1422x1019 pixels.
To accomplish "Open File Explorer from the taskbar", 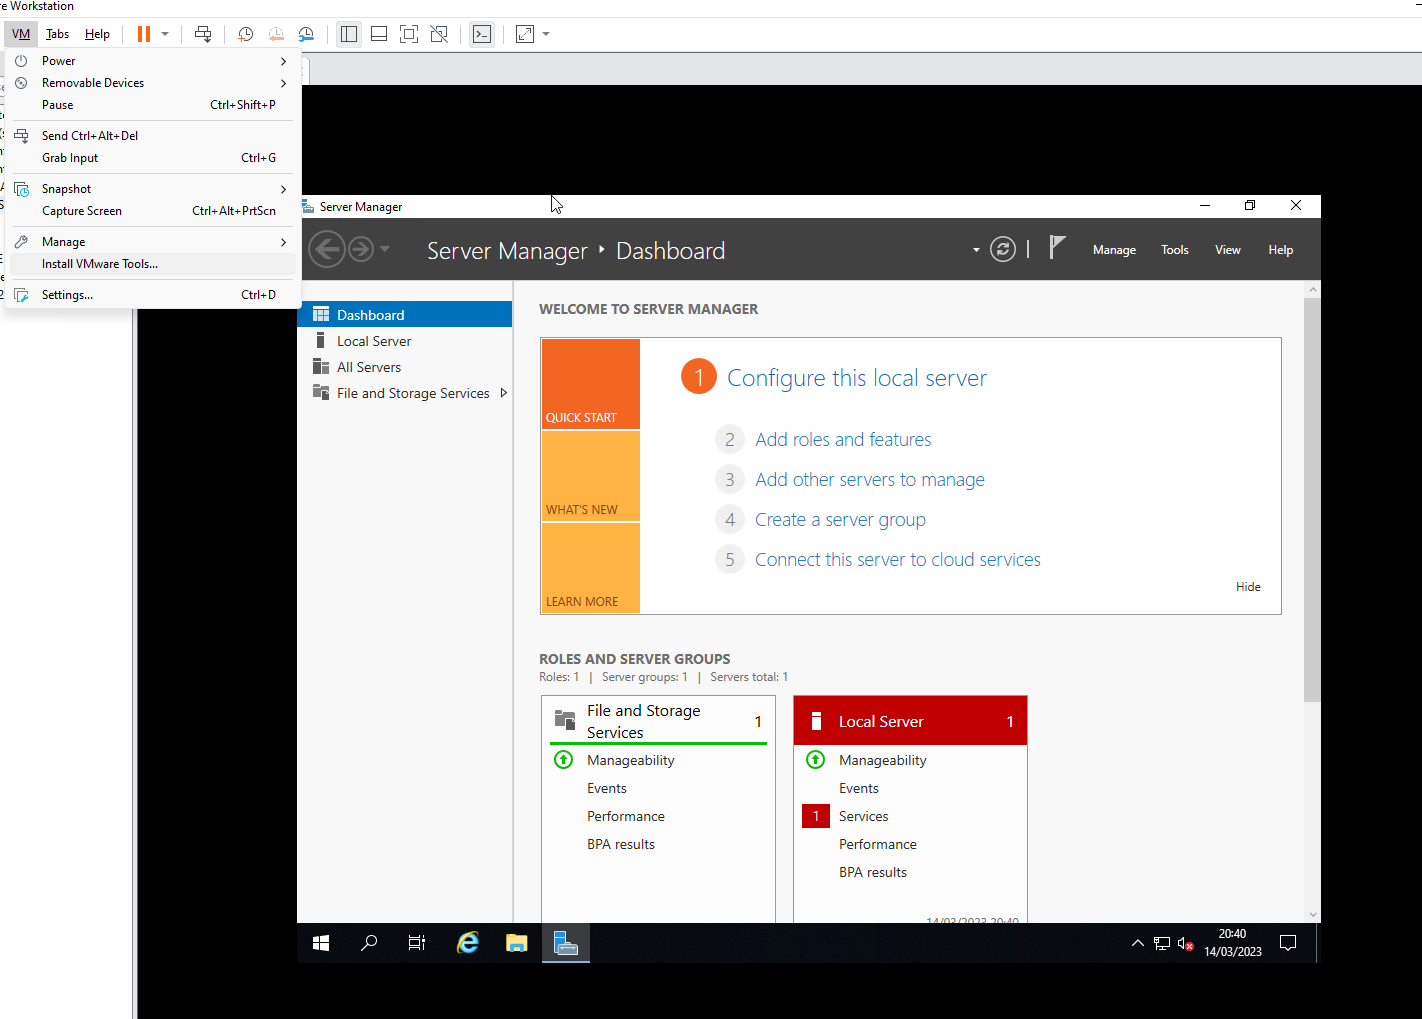I will (x=516, y=942).
